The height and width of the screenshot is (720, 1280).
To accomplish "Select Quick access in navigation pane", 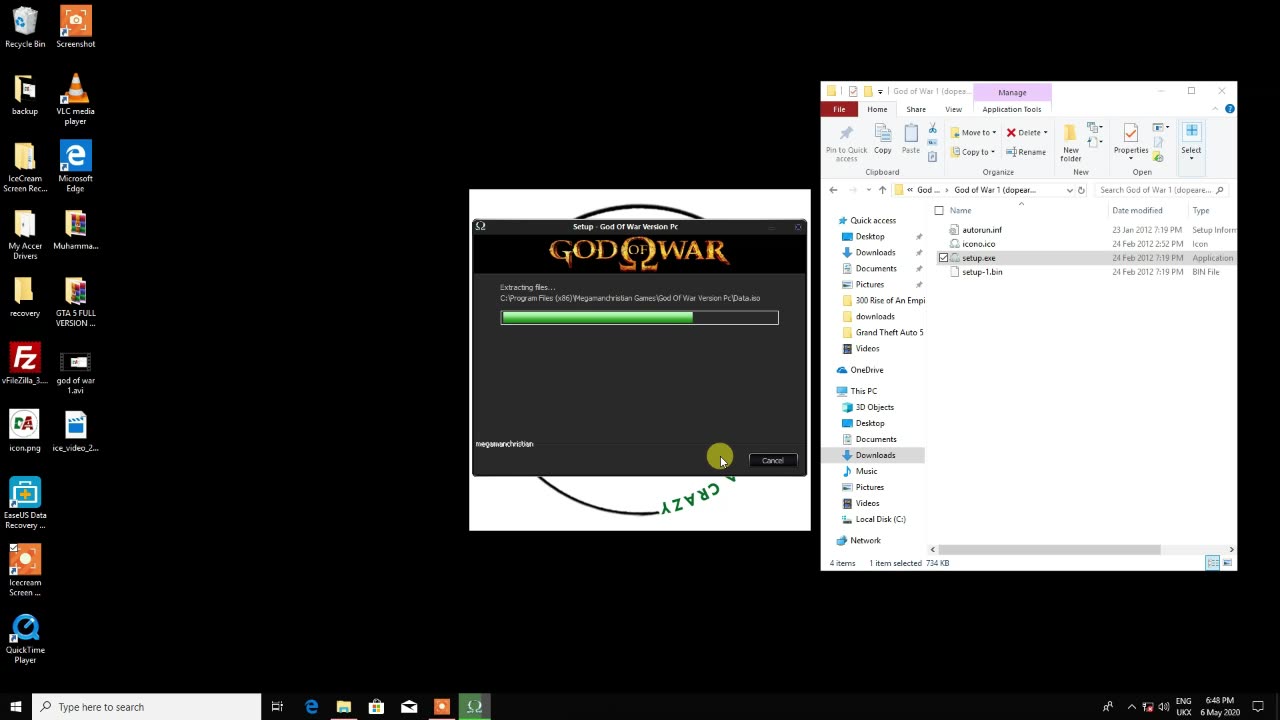I will pyautogui.click(x=873, y=221).
